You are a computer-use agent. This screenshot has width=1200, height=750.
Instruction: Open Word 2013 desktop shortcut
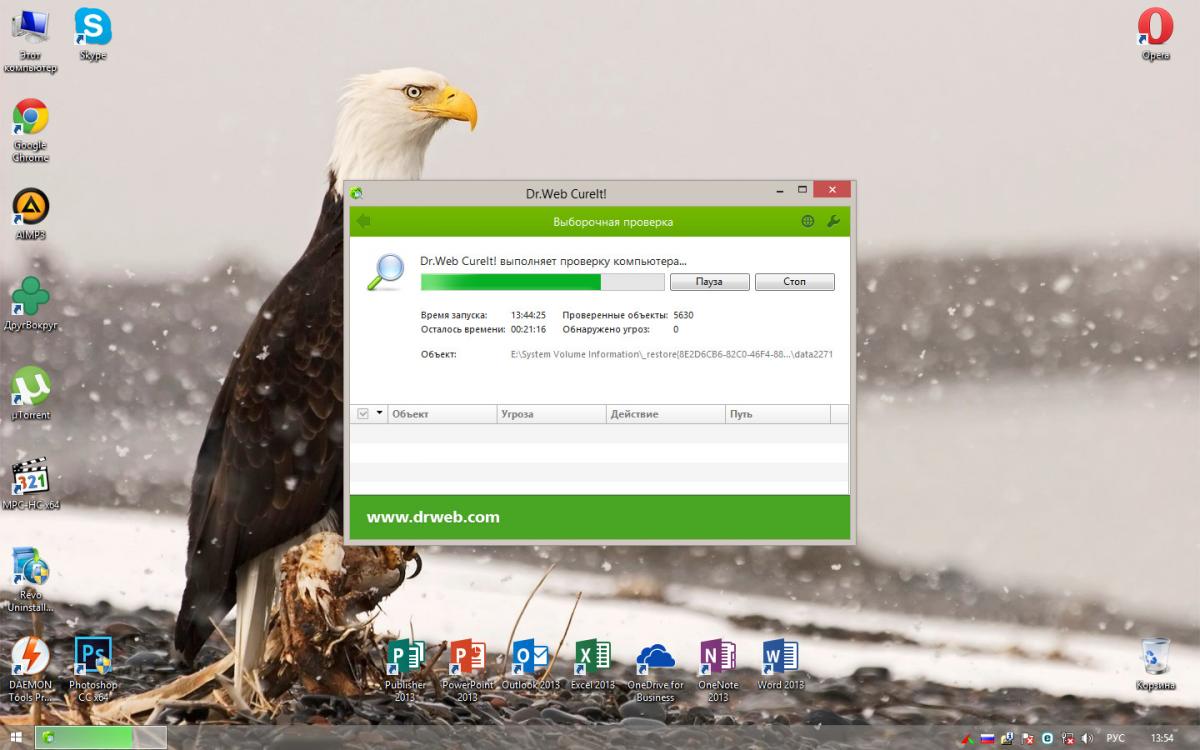pos(780,664)
